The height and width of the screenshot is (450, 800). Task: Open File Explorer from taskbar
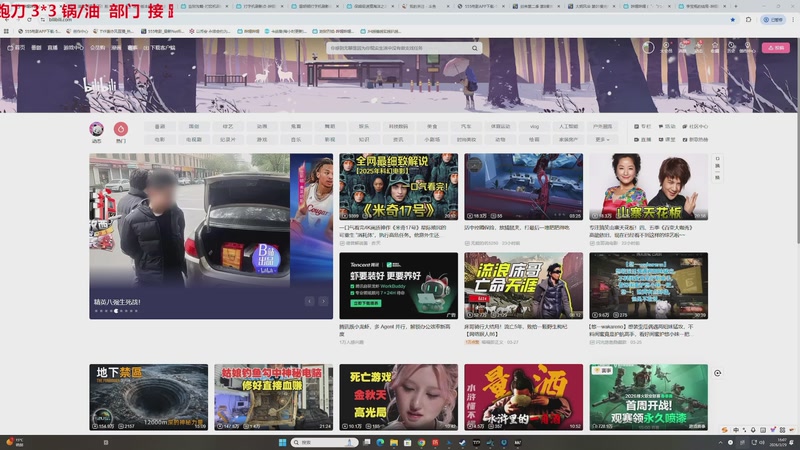[394, 442]
